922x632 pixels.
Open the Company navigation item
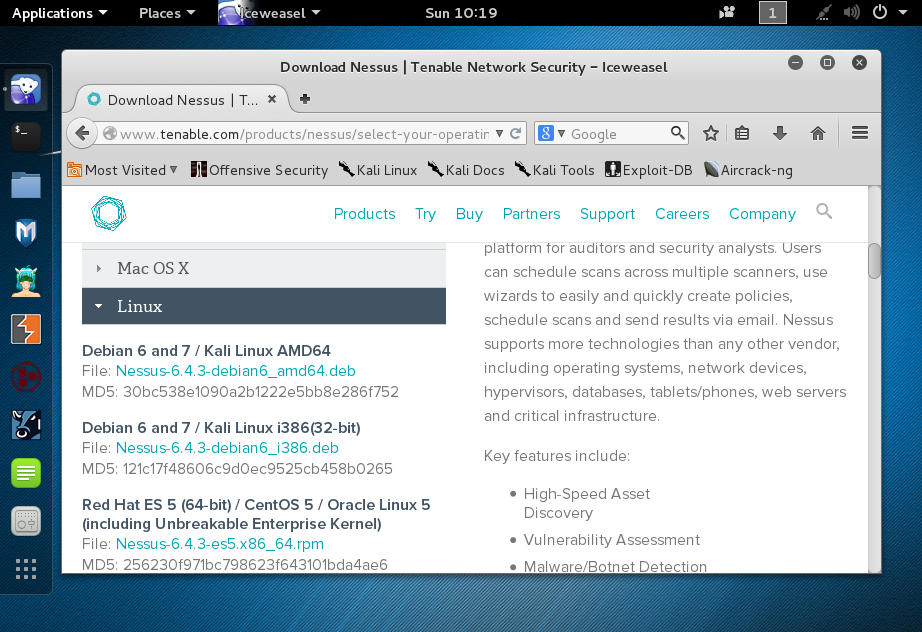pyautogui.click(x=762, y=213)
